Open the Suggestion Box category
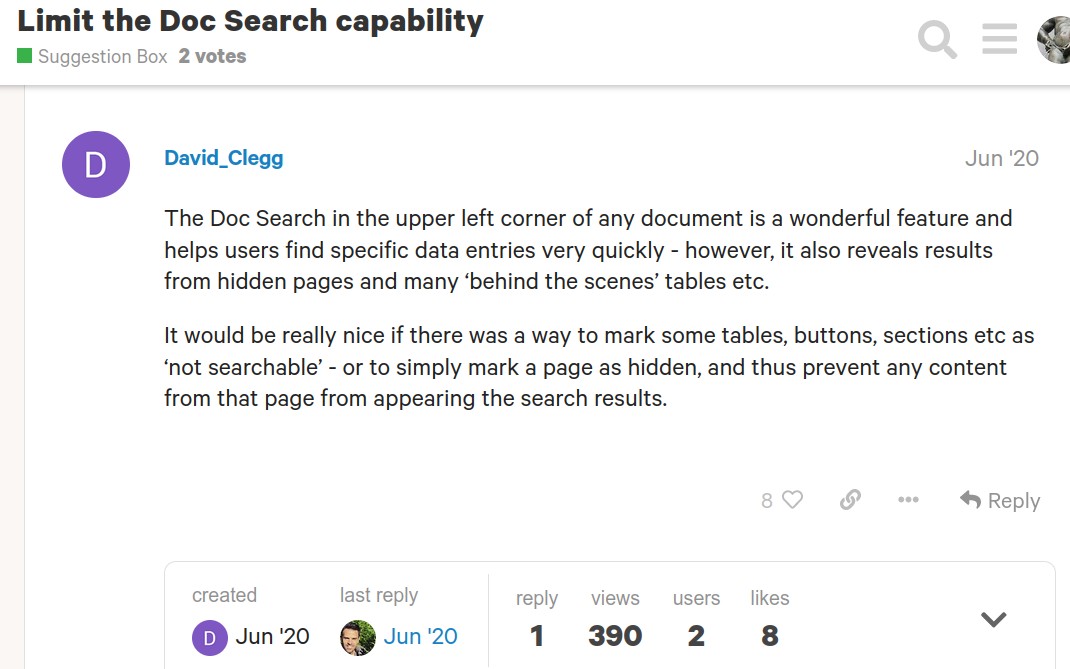The image size is (1070, 669). [x=102, y=56]
